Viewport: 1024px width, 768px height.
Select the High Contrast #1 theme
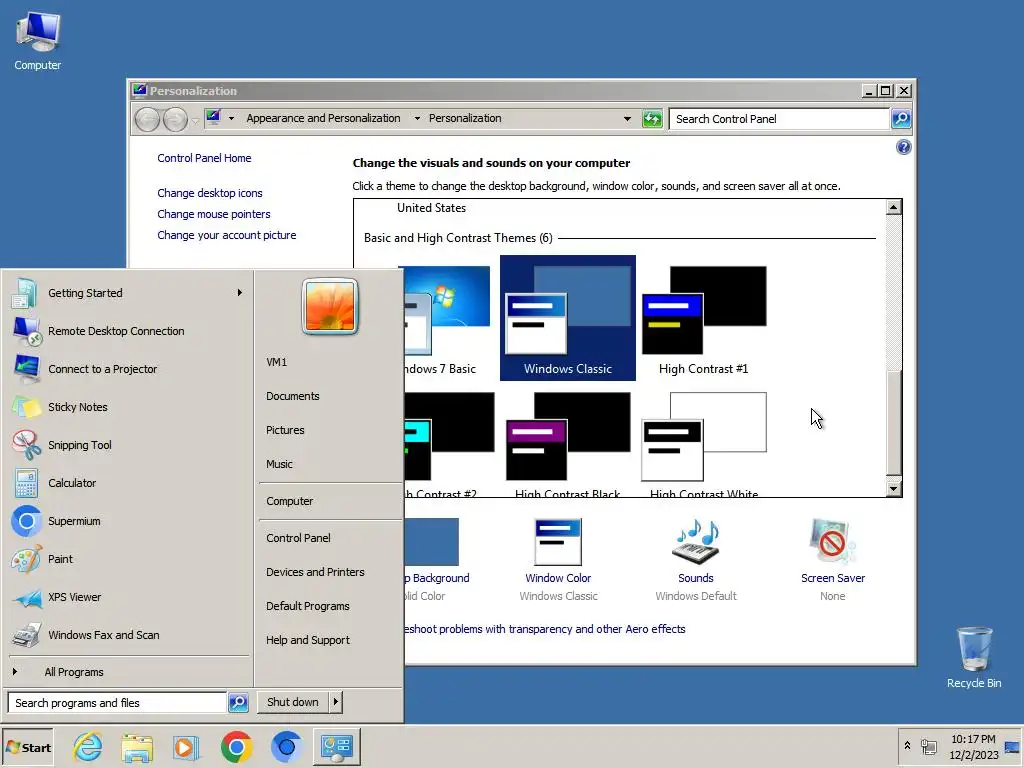(x=703, y=320)
